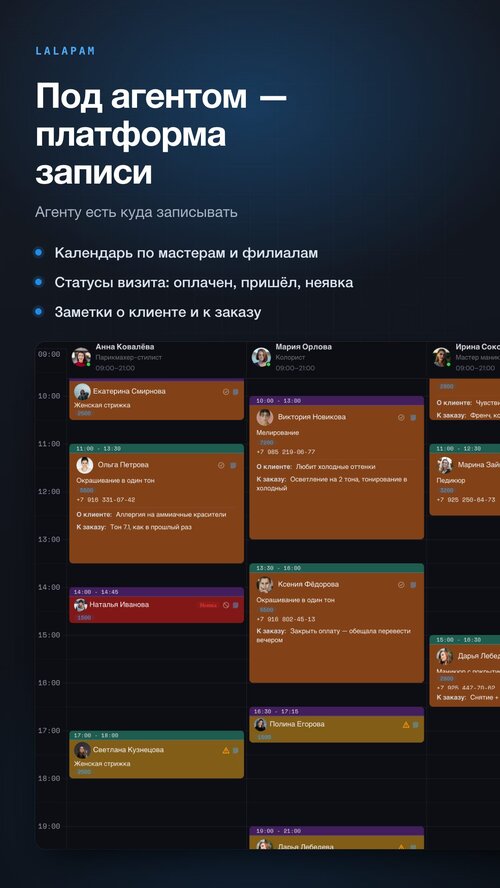Viewport: 500px width, 888px height.
Task: Click the client name Ольга Петрова
Action: click(x=123, y=465)
